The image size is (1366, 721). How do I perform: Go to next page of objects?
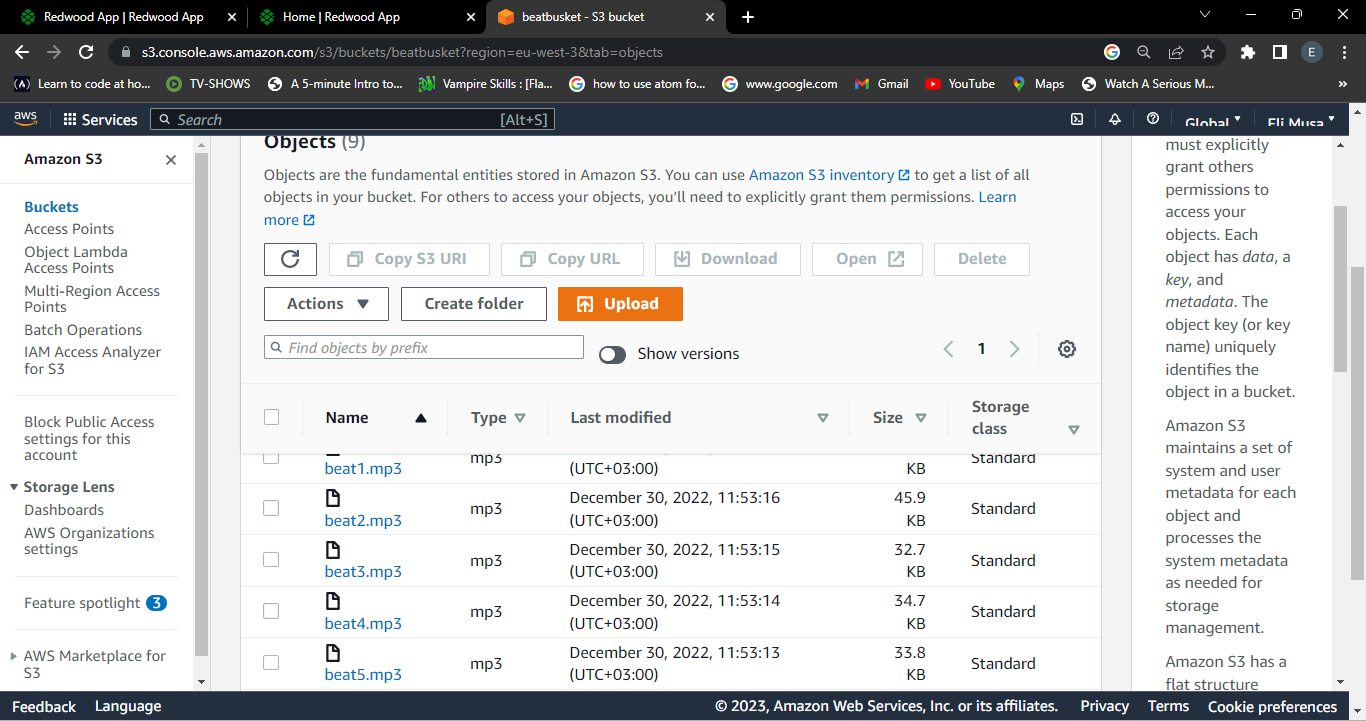tap(1014, 349)
